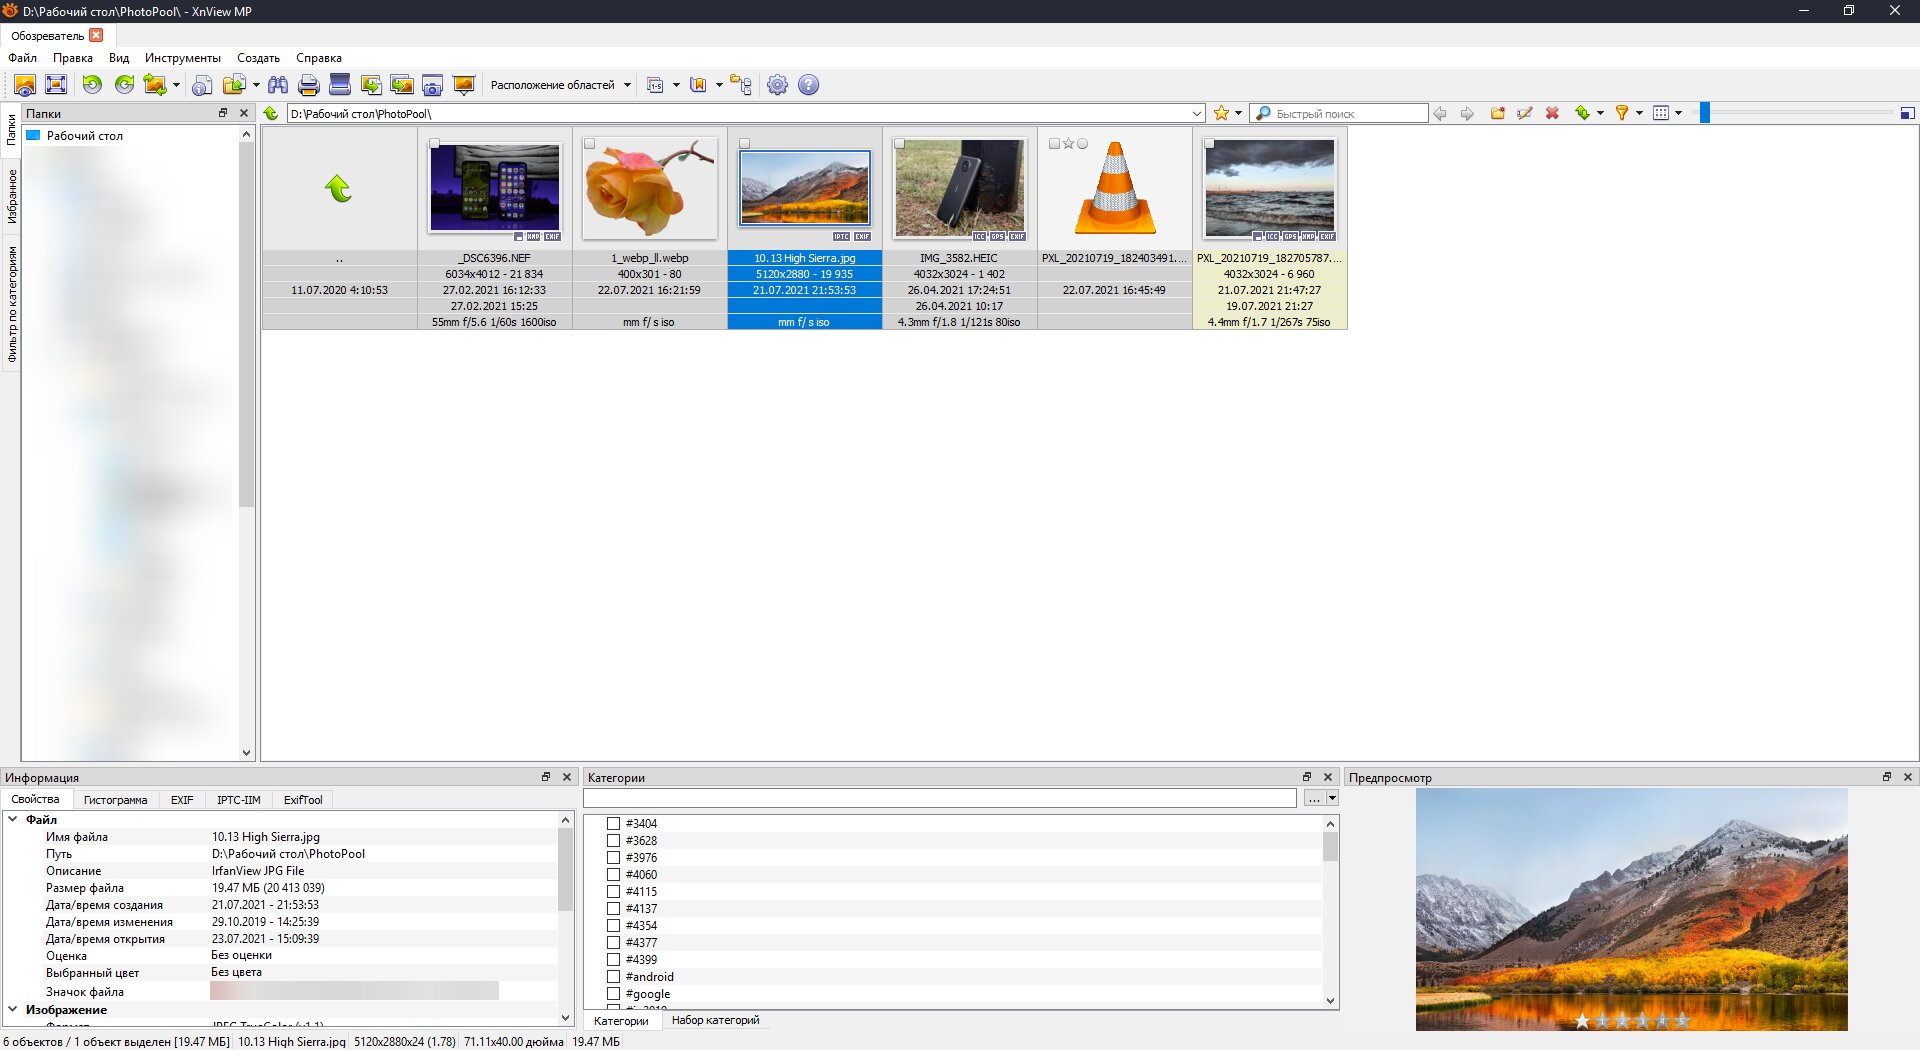Start slideshow with the presentation icon
Viewport: 1920px width, 1050px height.
tap(463, 85)
